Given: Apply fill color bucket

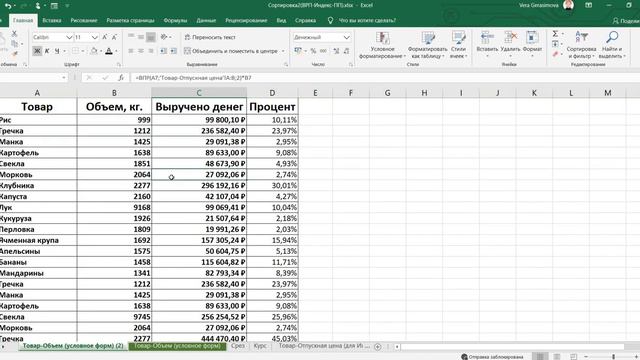Looking at the screenshot, I should (94, 51).
